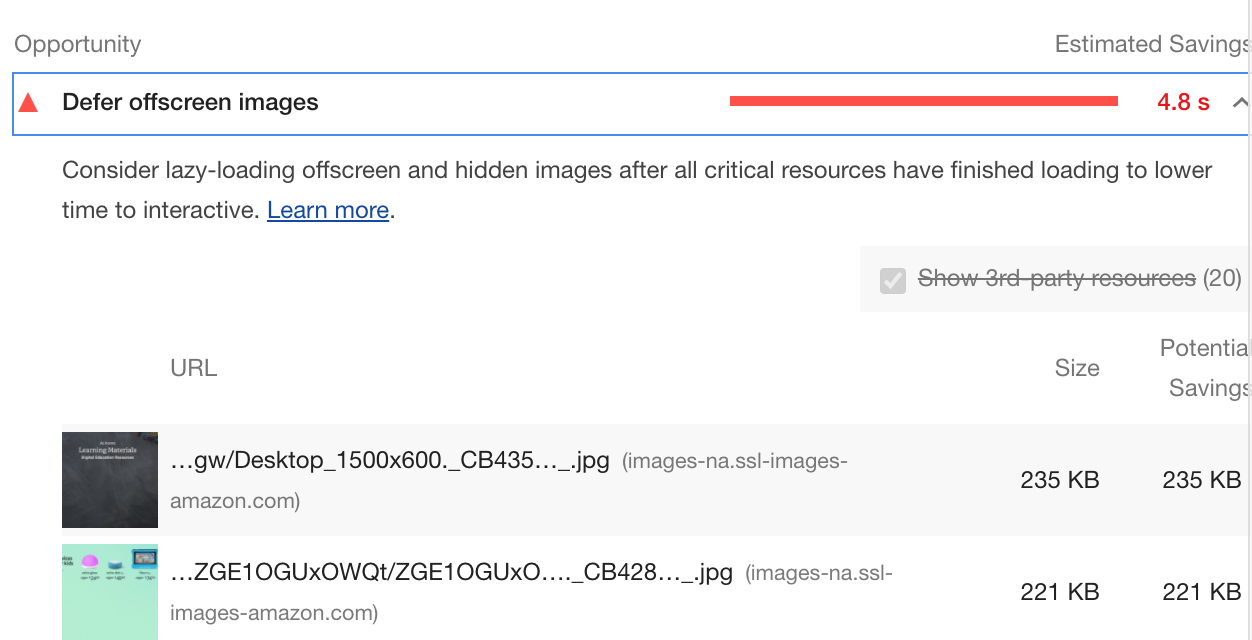Screen dimensions: 1252x640
Task: Click the green product banner thumbnail
Action: [110, 592]
